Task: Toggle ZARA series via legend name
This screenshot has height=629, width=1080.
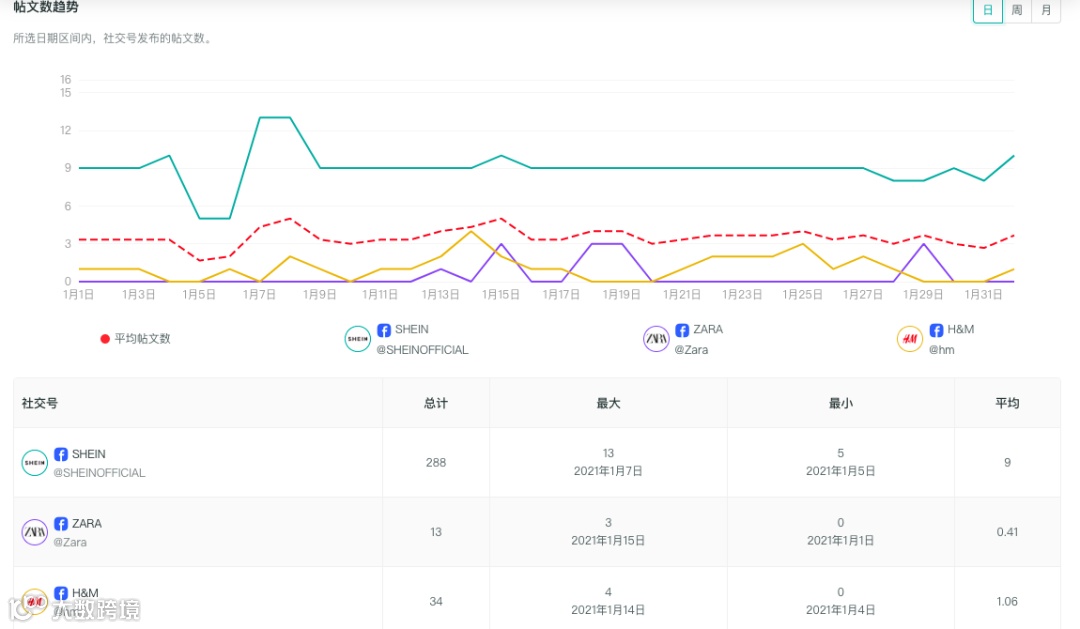Action: pyautogui.click(x=708, y=330)
